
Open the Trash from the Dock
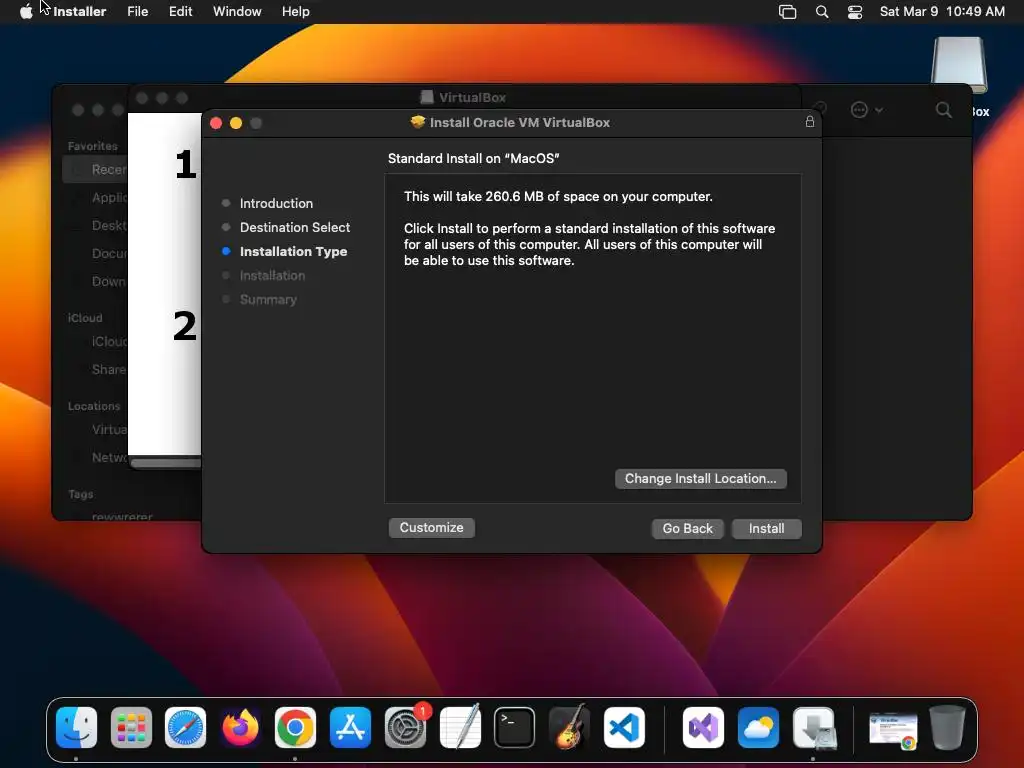click(947, 728)
